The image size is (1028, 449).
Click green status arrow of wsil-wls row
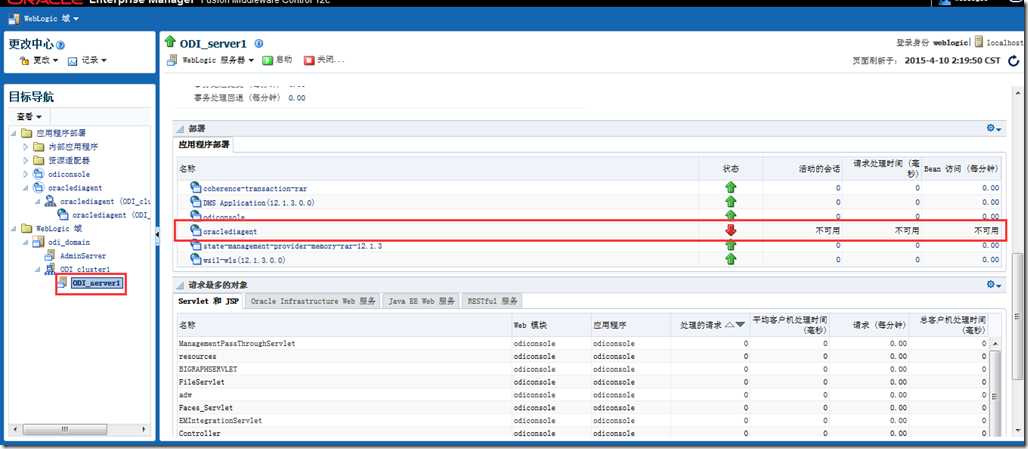click(x=730, y=260)
